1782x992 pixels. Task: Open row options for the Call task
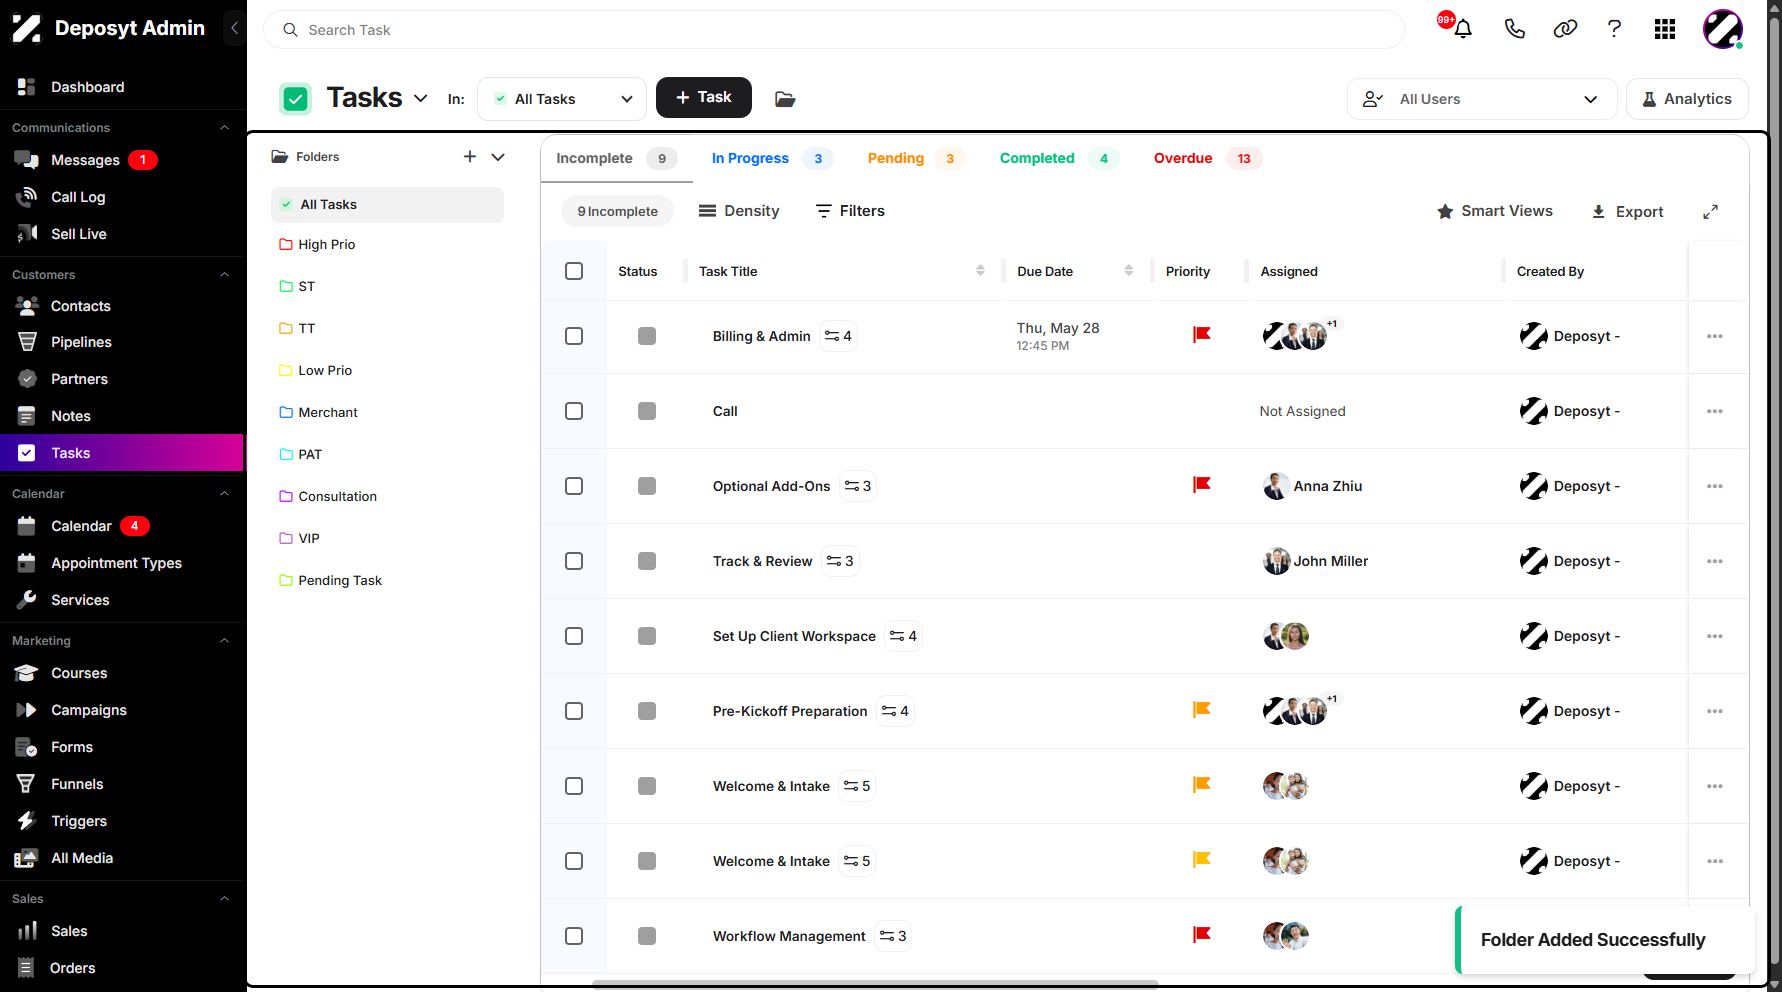1715,411
